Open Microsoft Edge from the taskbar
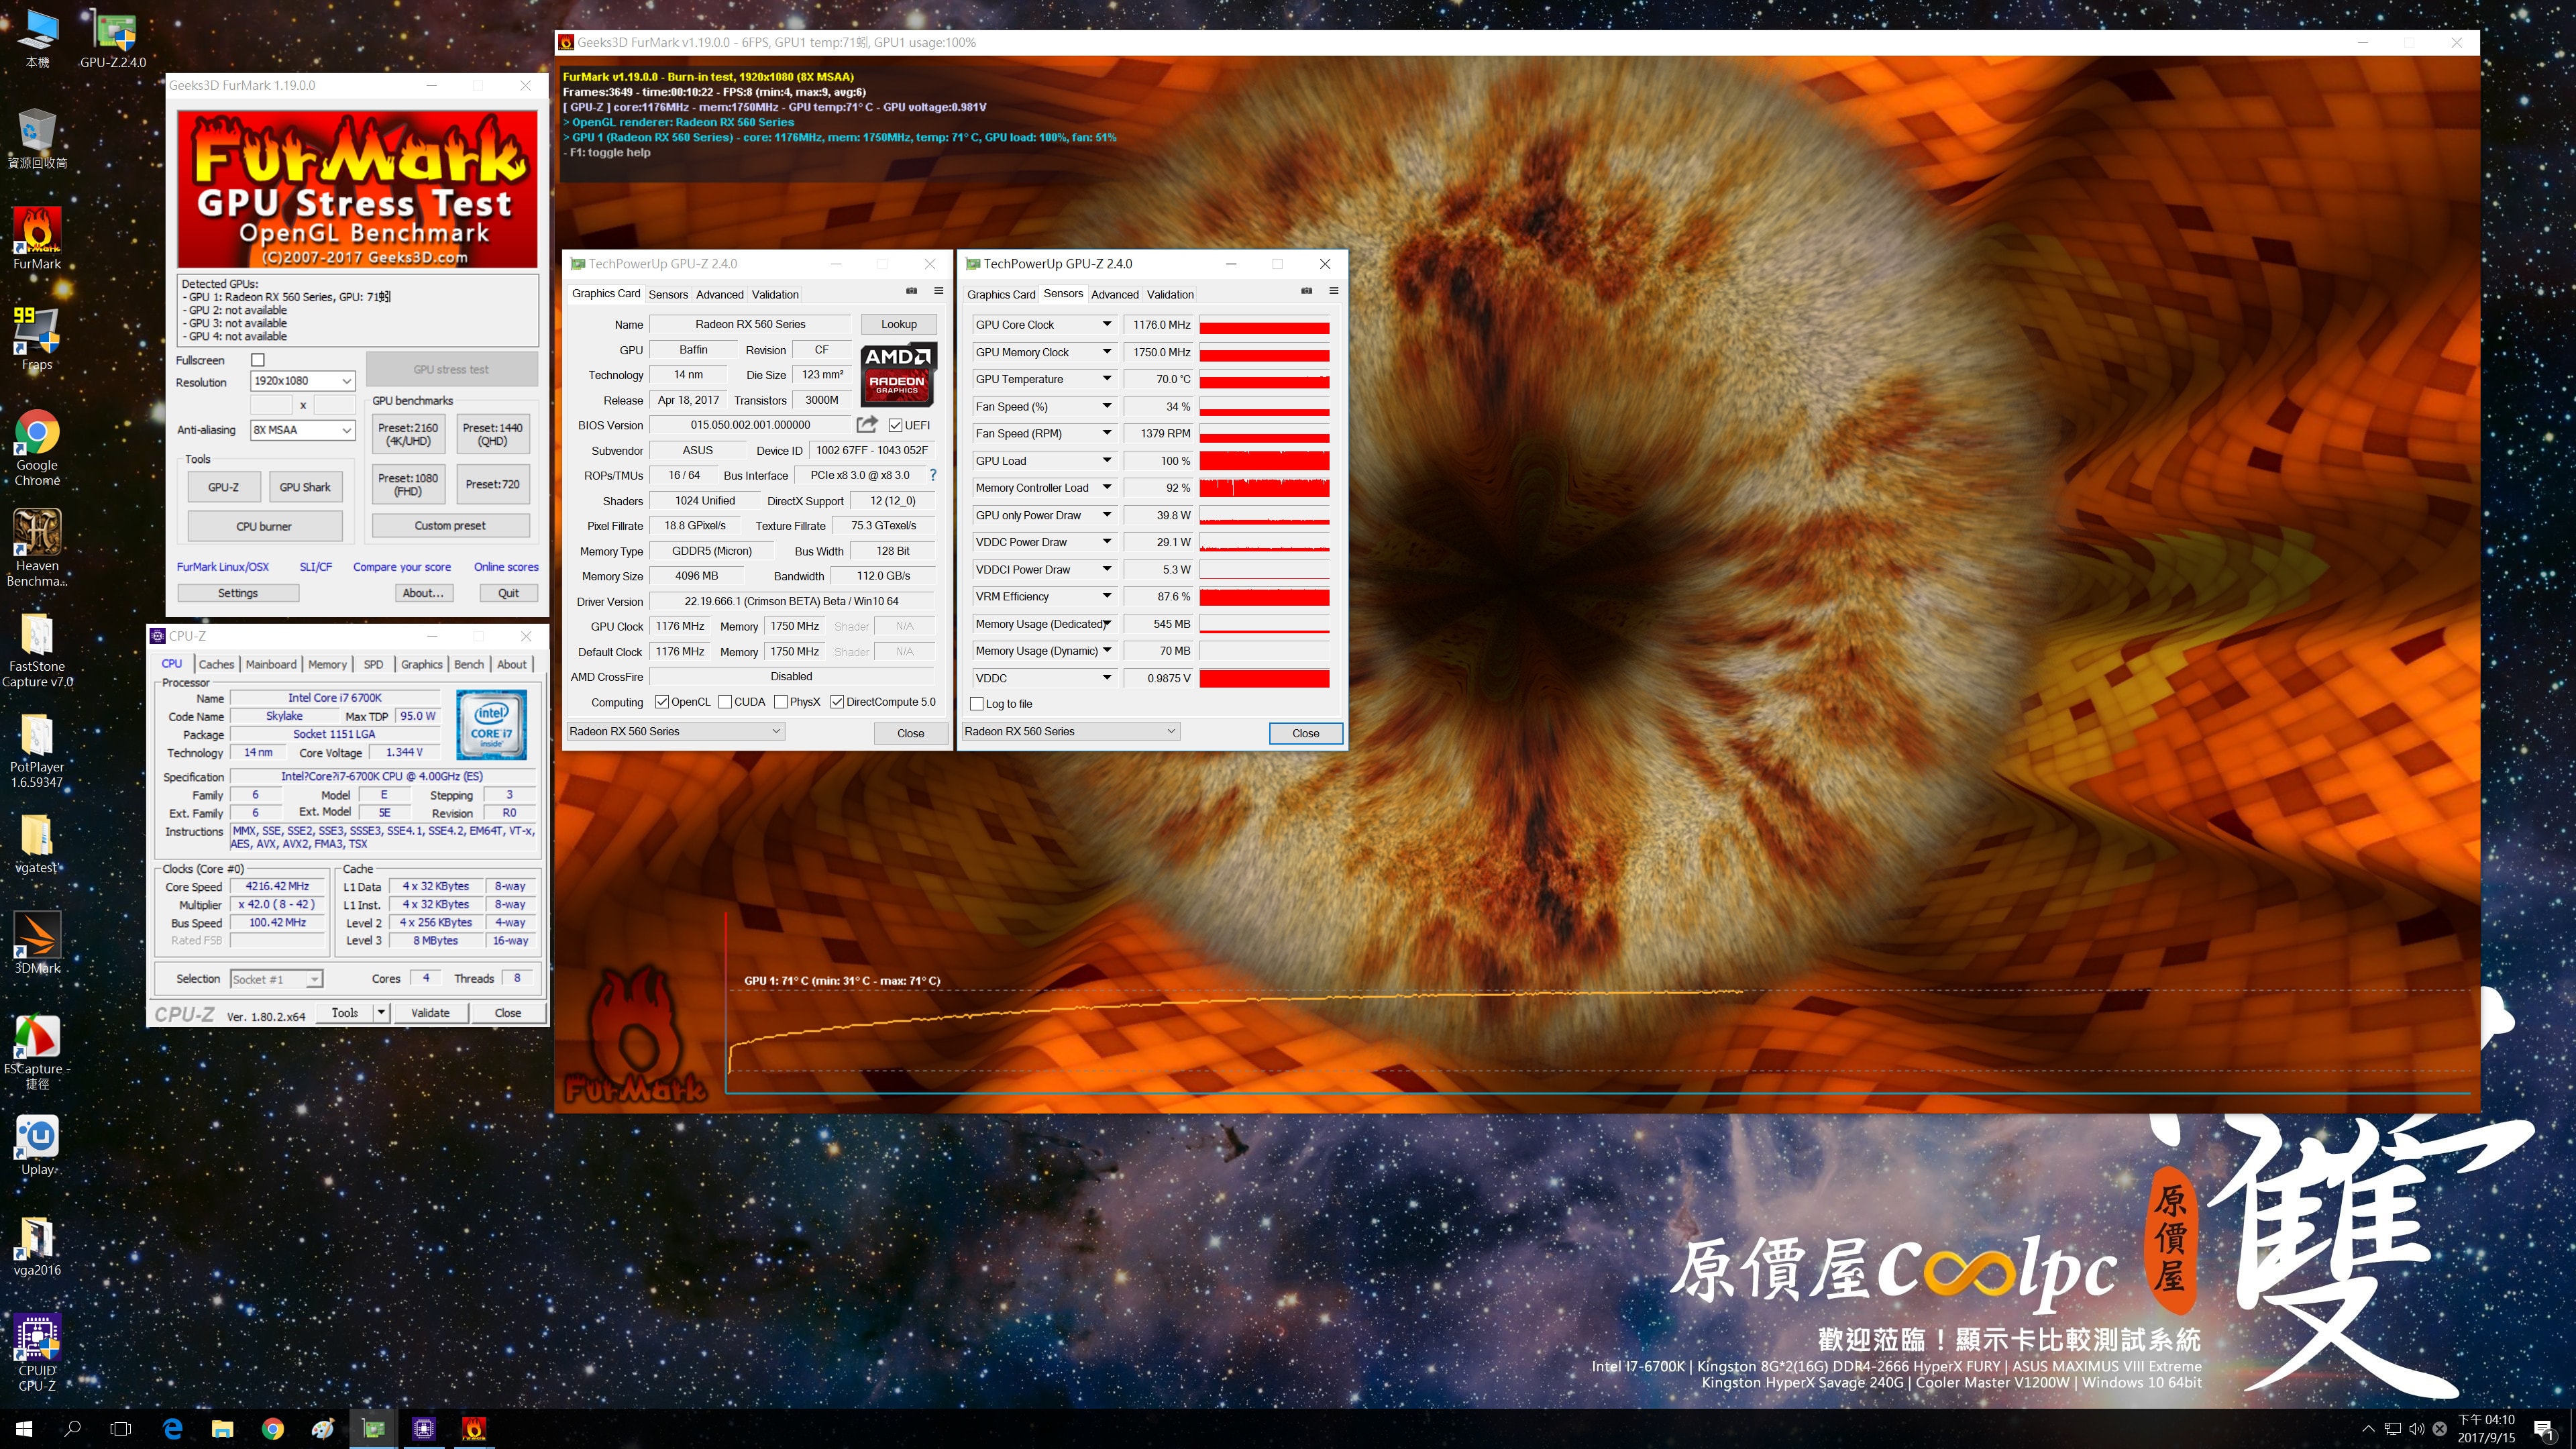Image resolution: width=2576 pixels, height=1449 pixels. [x=172, y=1429]
